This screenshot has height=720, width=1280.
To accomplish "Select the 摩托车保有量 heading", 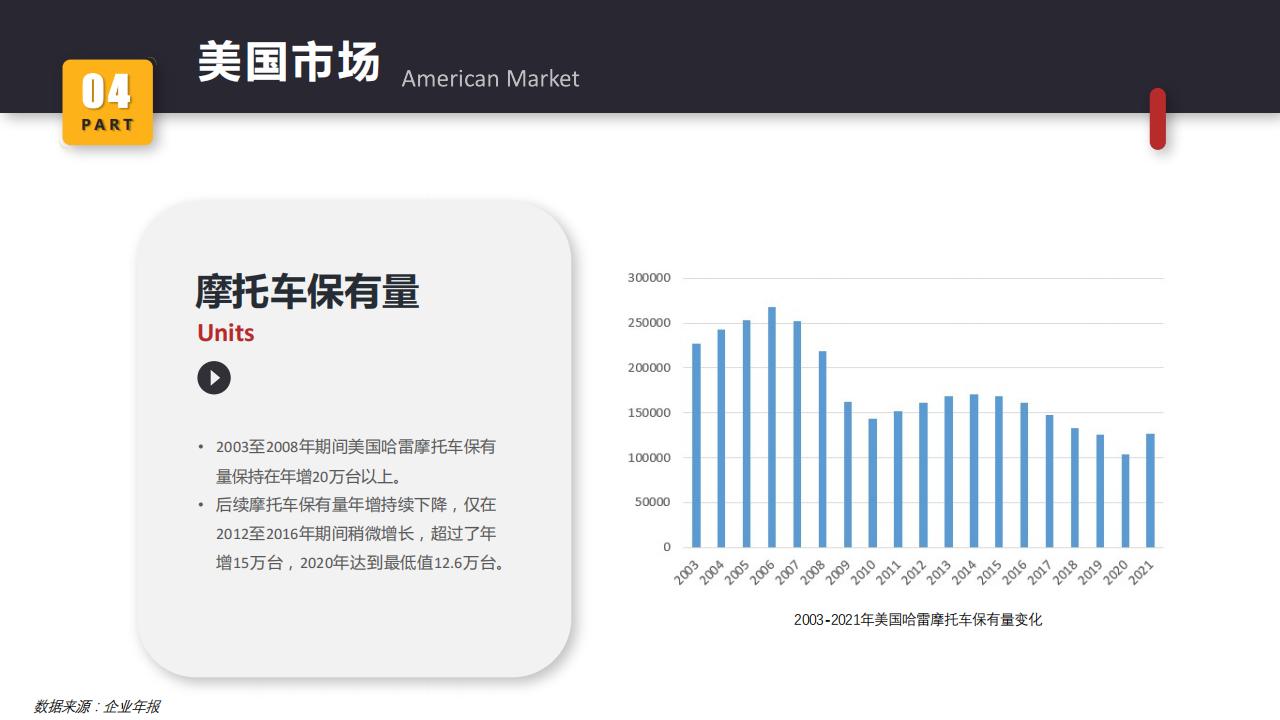I will [307, 291].
